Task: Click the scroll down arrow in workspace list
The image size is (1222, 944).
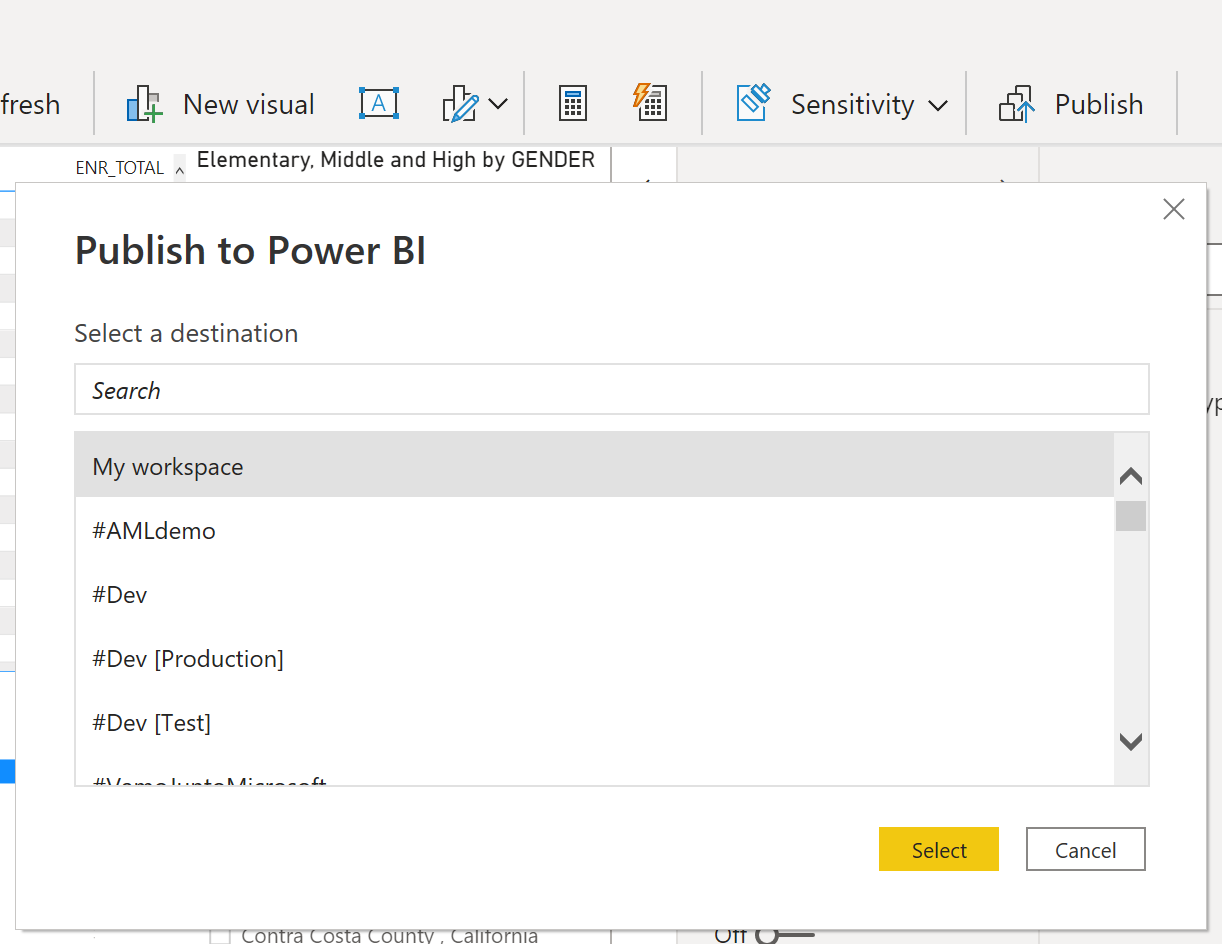Action: click(1131, 742)
